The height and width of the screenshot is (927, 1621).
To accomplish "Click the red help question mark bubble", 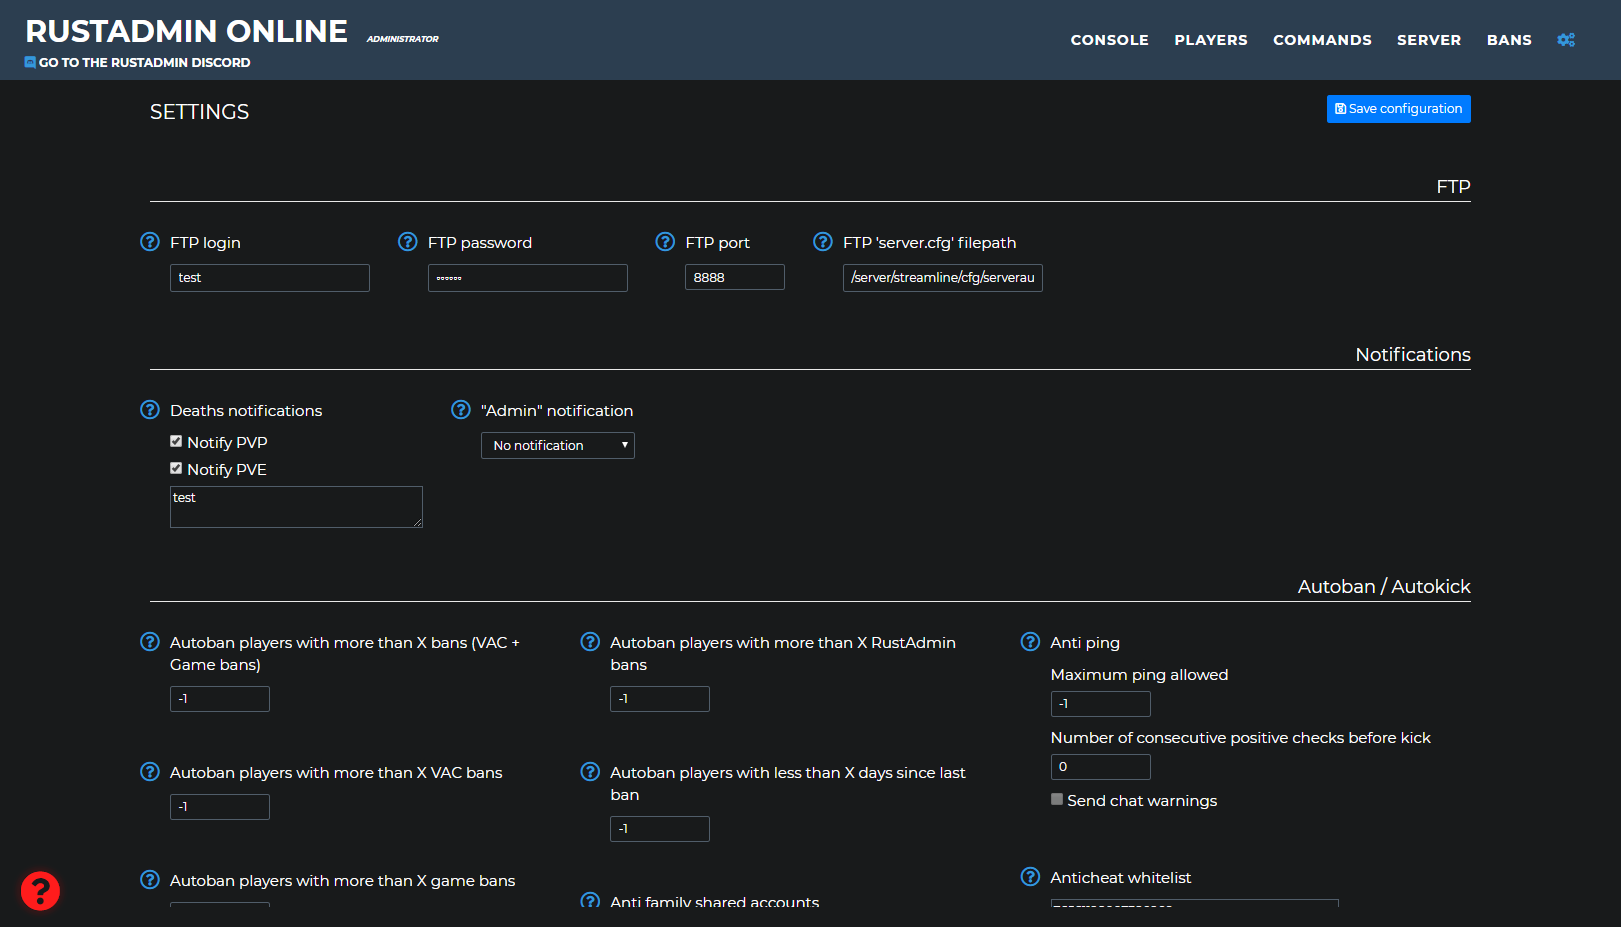I will point(40,891).
